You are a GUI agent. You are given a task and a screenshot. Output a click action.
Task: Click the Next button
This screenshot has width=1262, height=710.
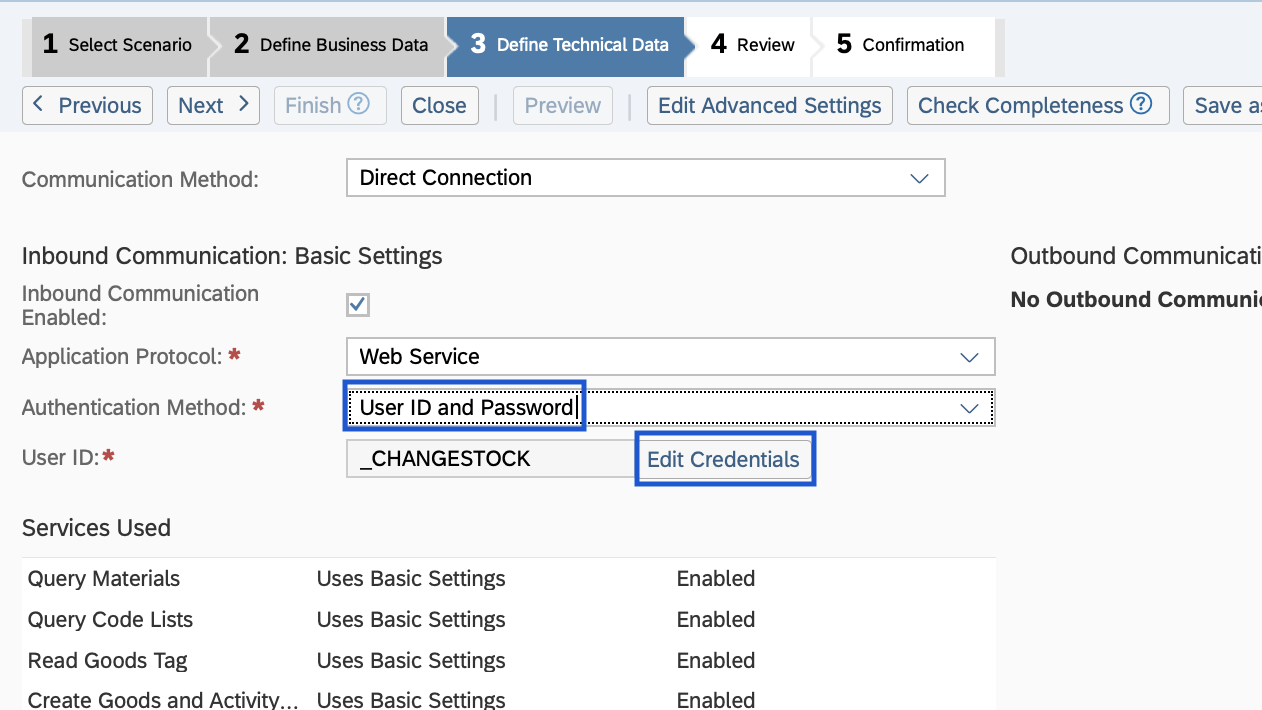pyautogui.click(x=213, y=105)
